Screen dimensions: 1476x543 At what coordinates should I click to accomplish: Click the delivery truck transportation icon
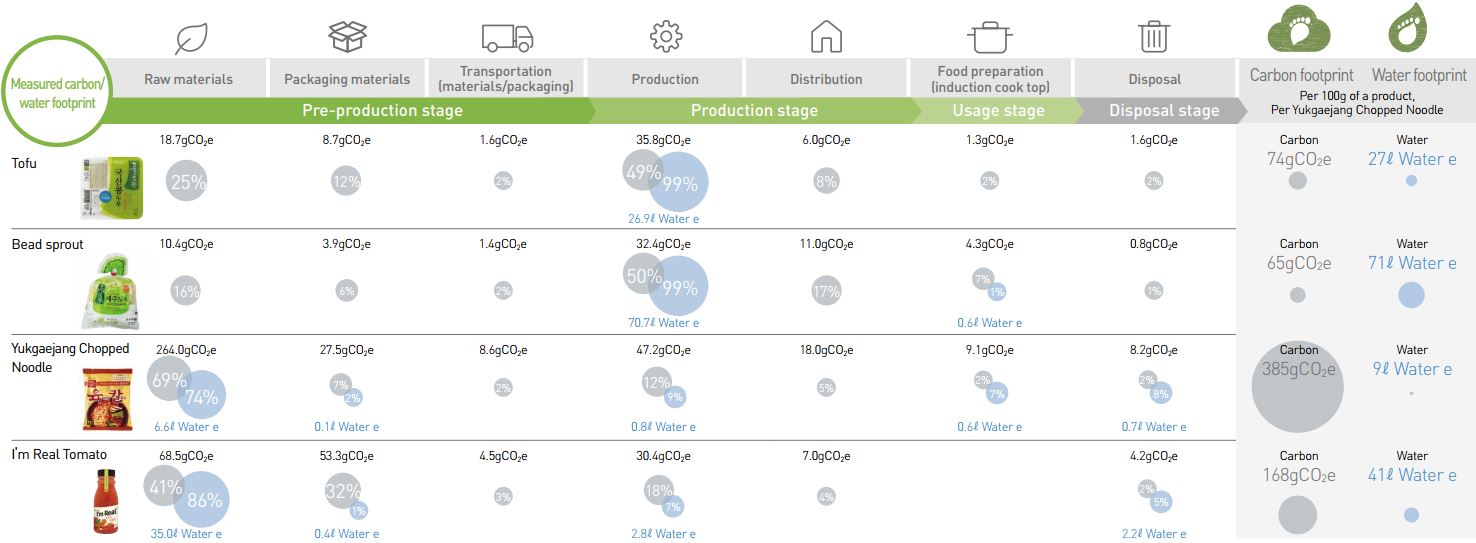click(x=507, y=38)
